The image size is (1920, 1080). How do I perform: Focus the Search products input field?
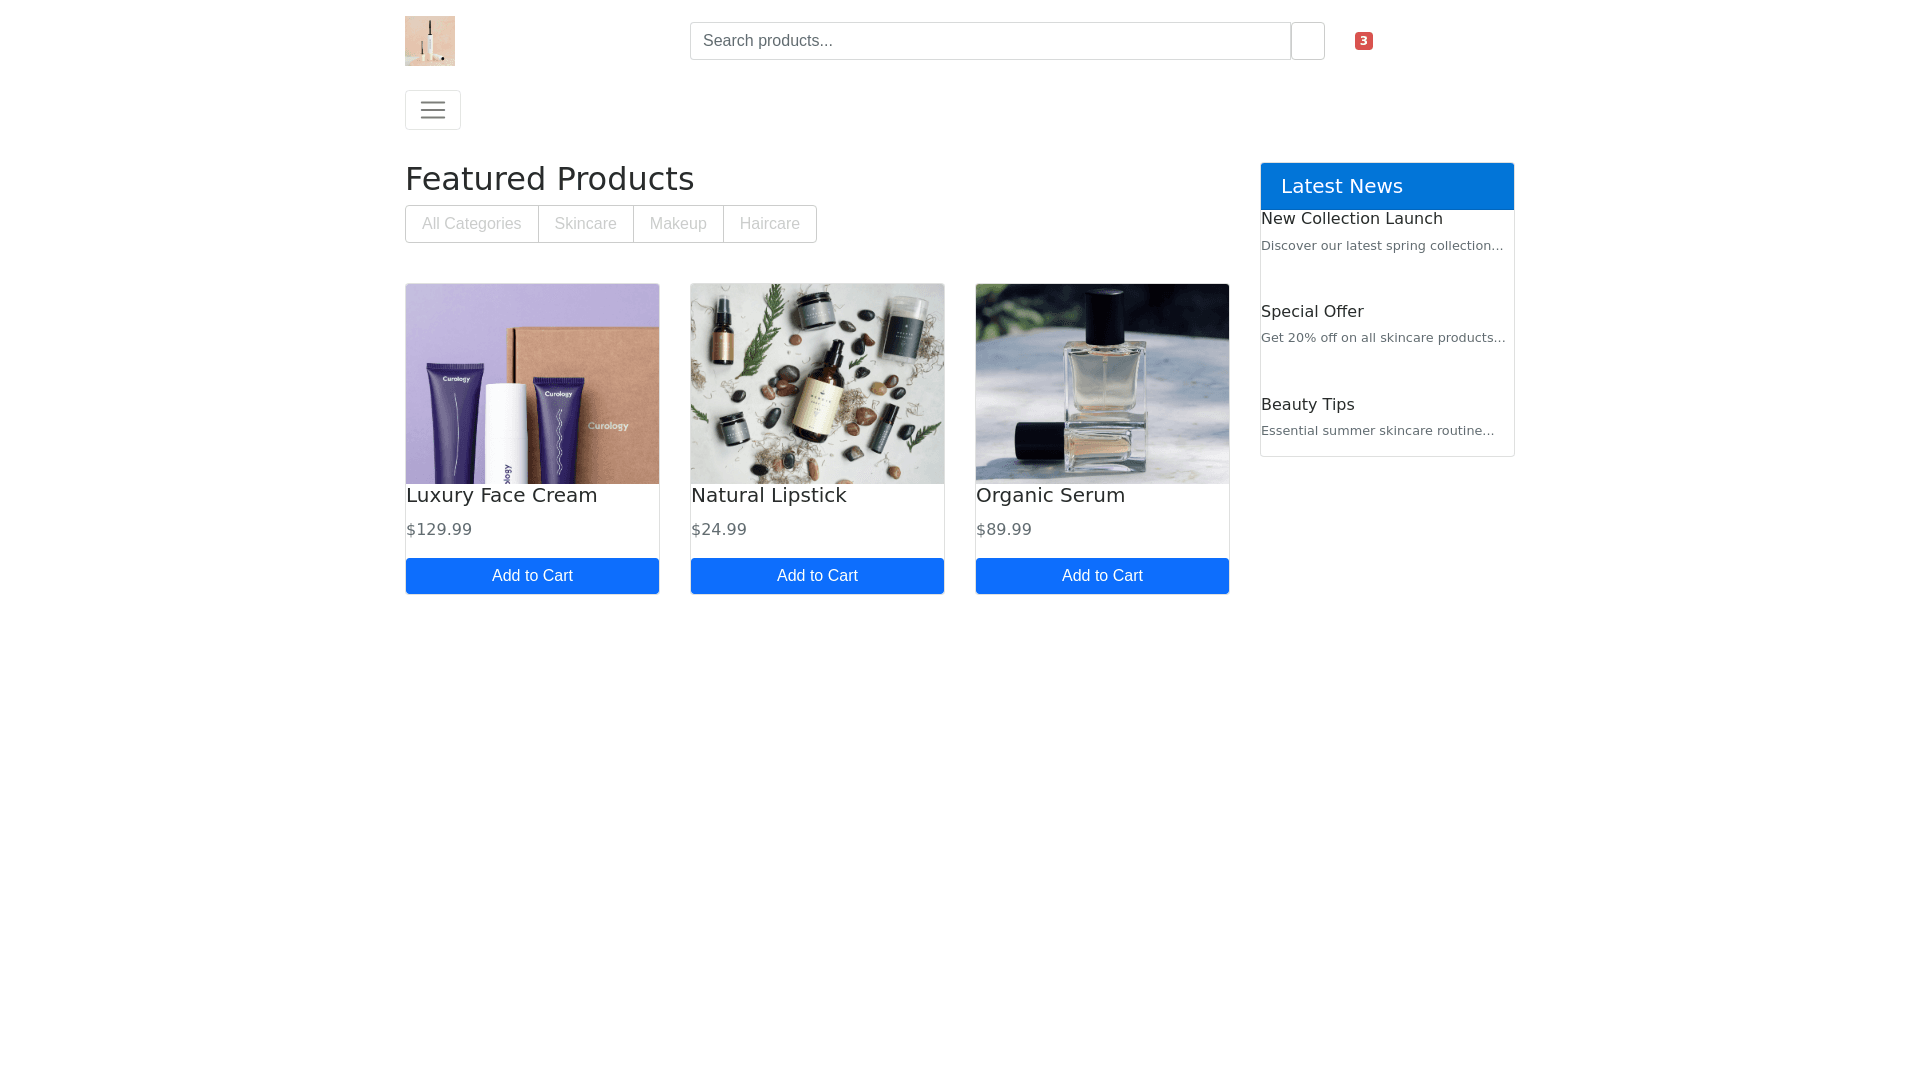989,41
